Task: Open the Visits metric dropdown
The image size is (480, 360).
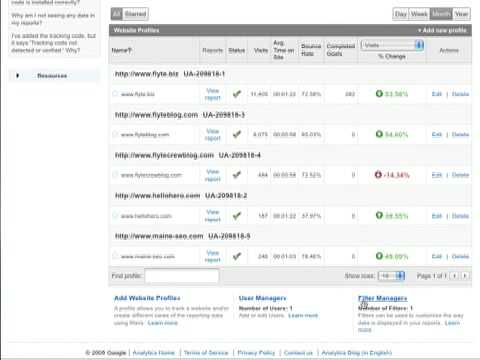Action: click(392, 45)
